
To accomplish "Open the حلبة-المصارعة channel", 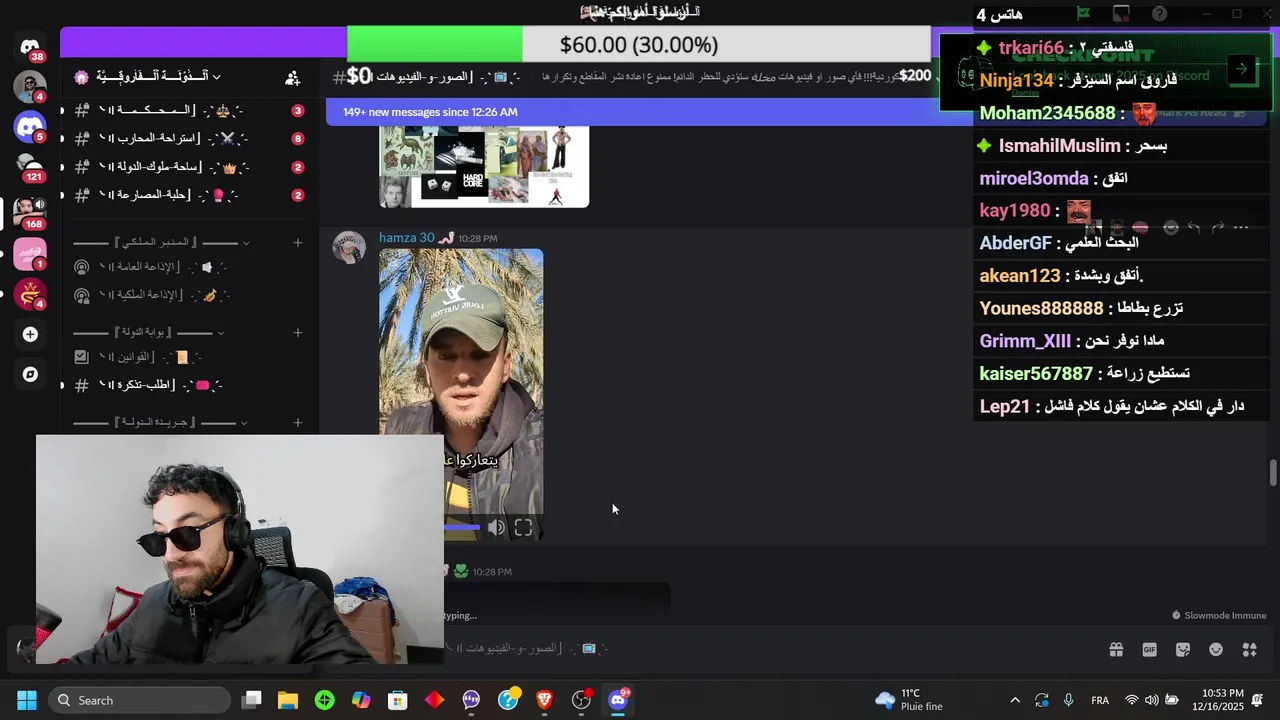I will pos(188,195).
